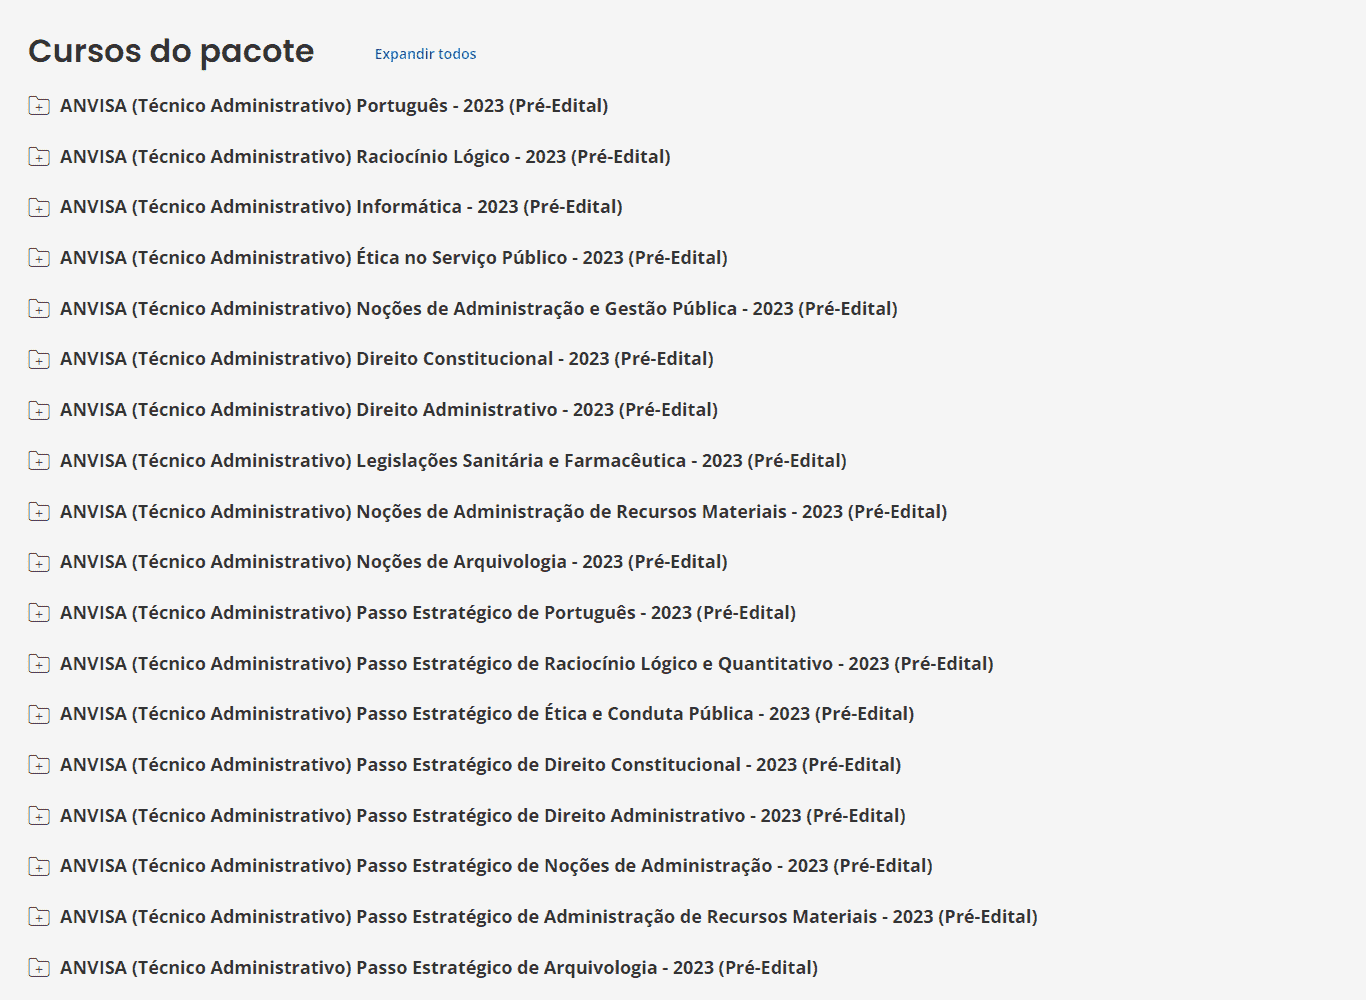Viewport: 1366px width, 1000px height.
Task: Open Direito Constitucional - 2023 title (non-Passo row)
Action: (387, 359)
